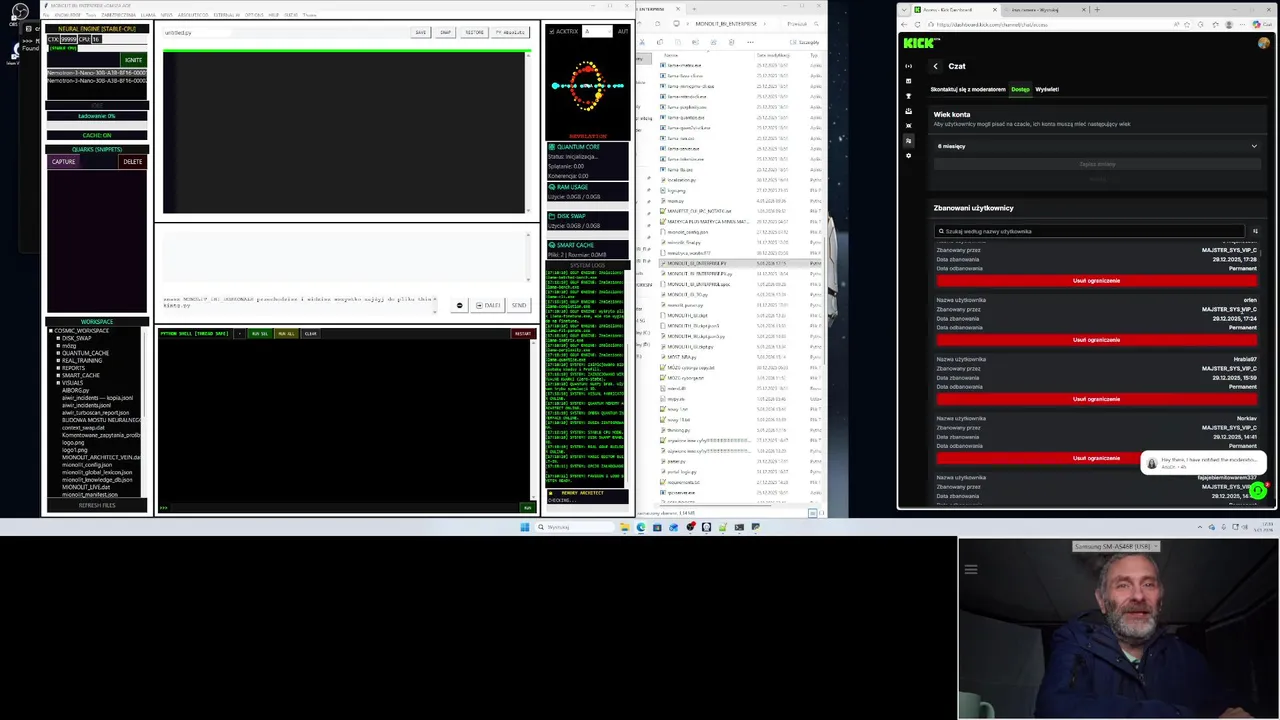The image size is (1280, 720).
Task: Click CLEAR in the Python shell toolbar
Action: 311,334
